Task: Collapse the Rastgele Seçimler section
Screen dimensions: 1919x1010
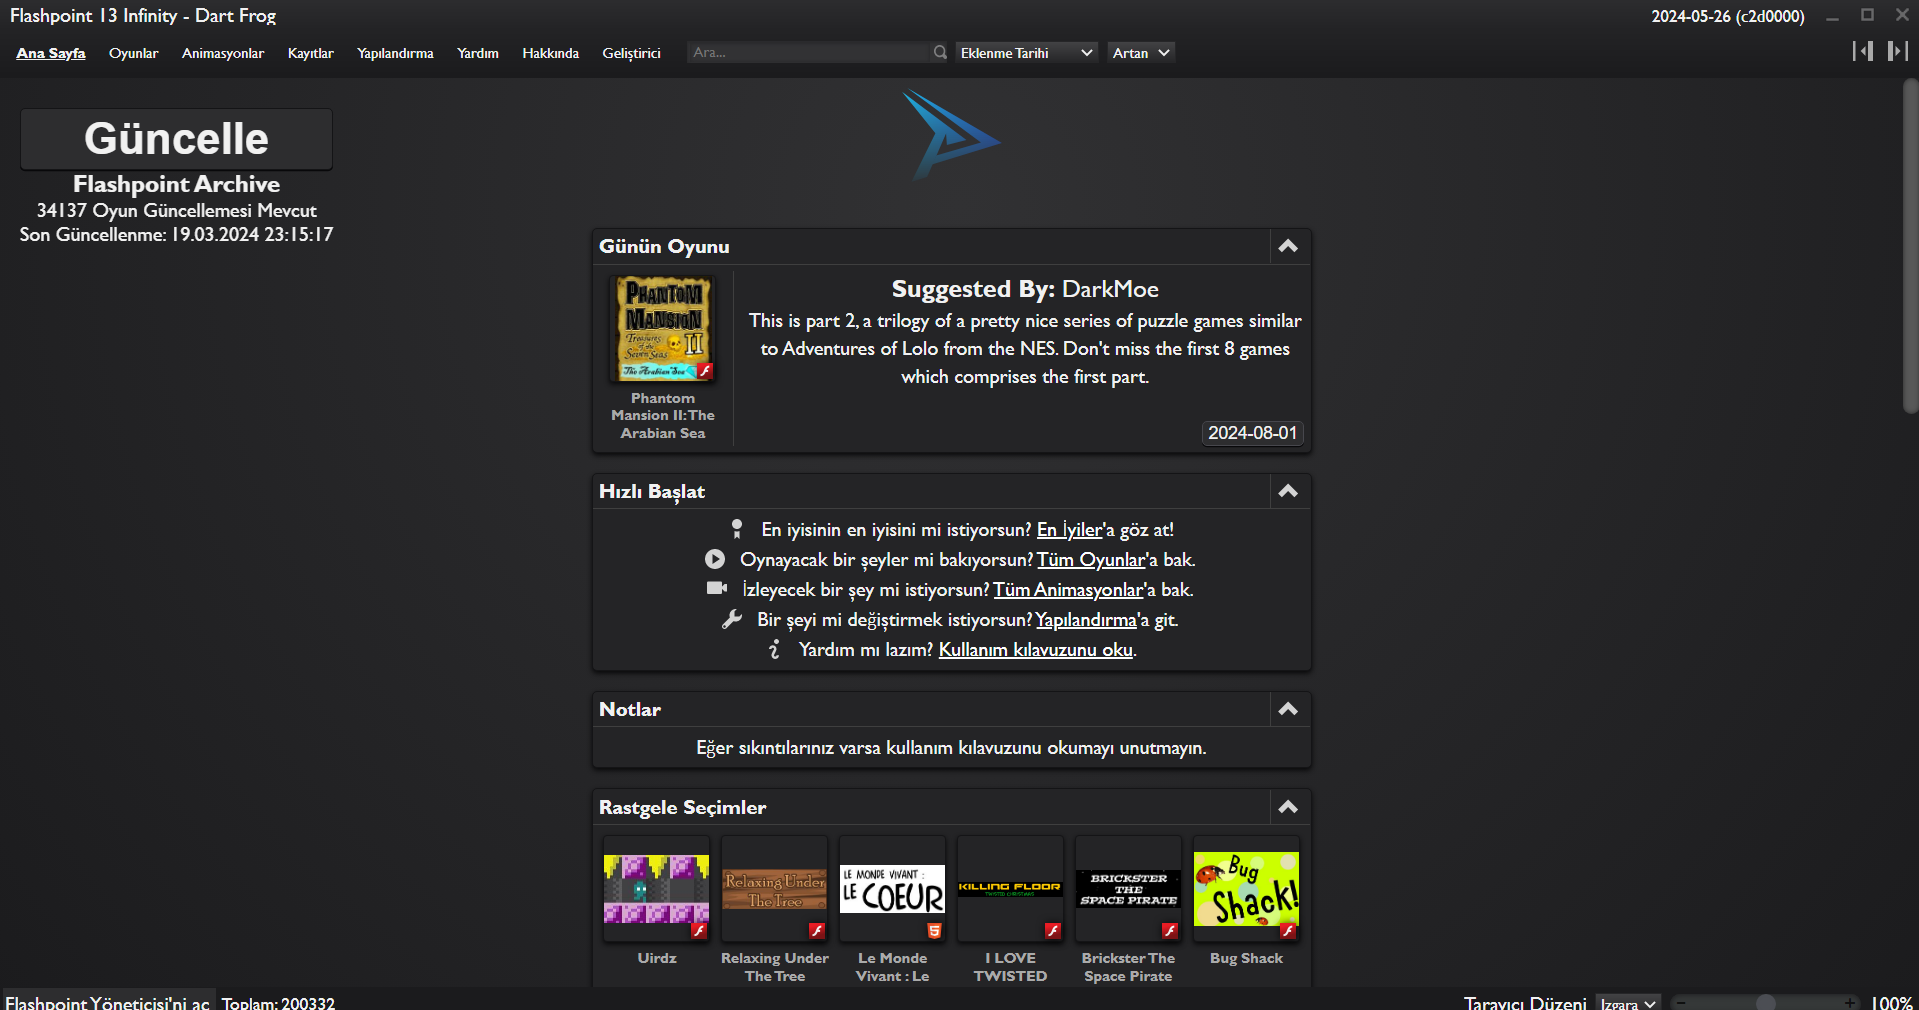Action: pos(1288,807)
